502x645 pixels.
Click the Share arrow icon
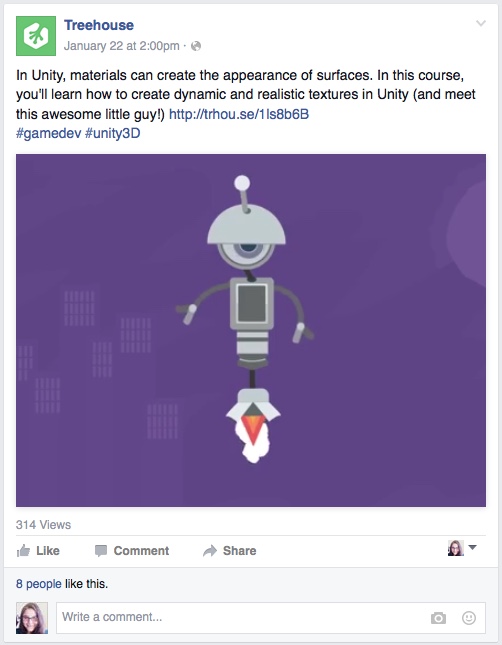click(x=210, y=551)
